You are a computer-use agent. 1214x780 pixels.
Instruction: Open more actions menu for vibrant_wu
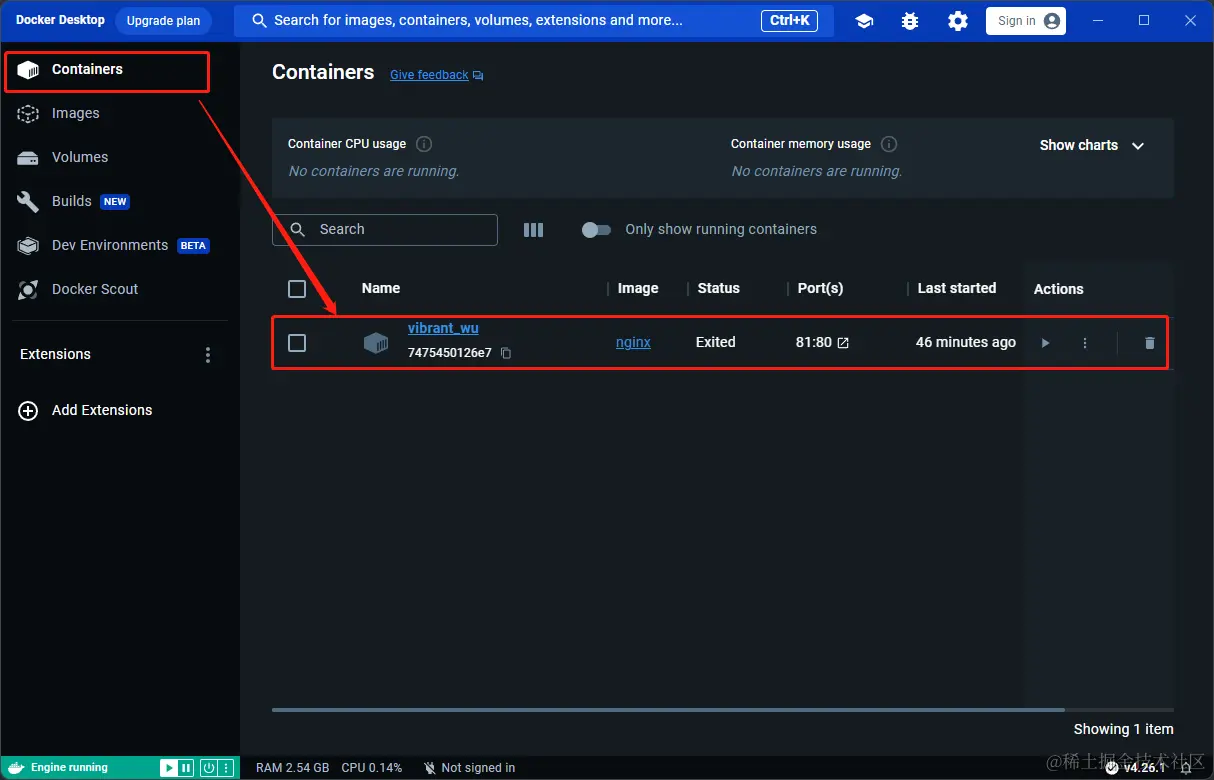tap(1085, 342)
